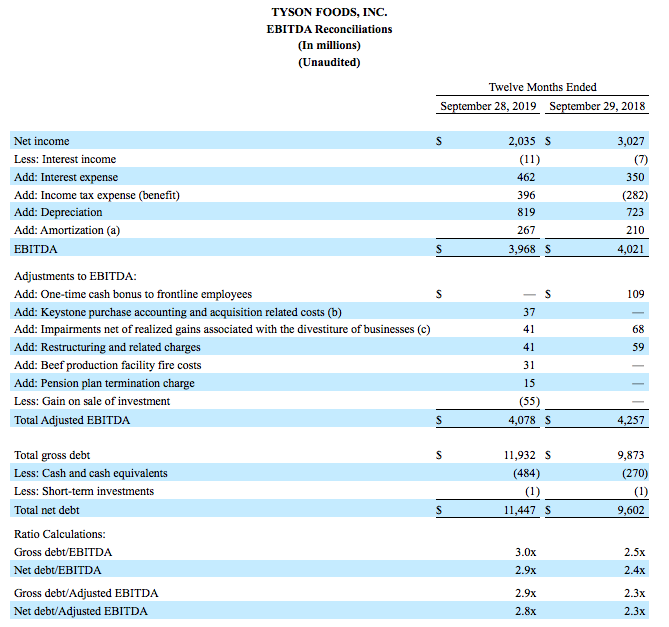Click Depreciation value 723
Screen dimensions: 669x627
click(x=635, y=212)
